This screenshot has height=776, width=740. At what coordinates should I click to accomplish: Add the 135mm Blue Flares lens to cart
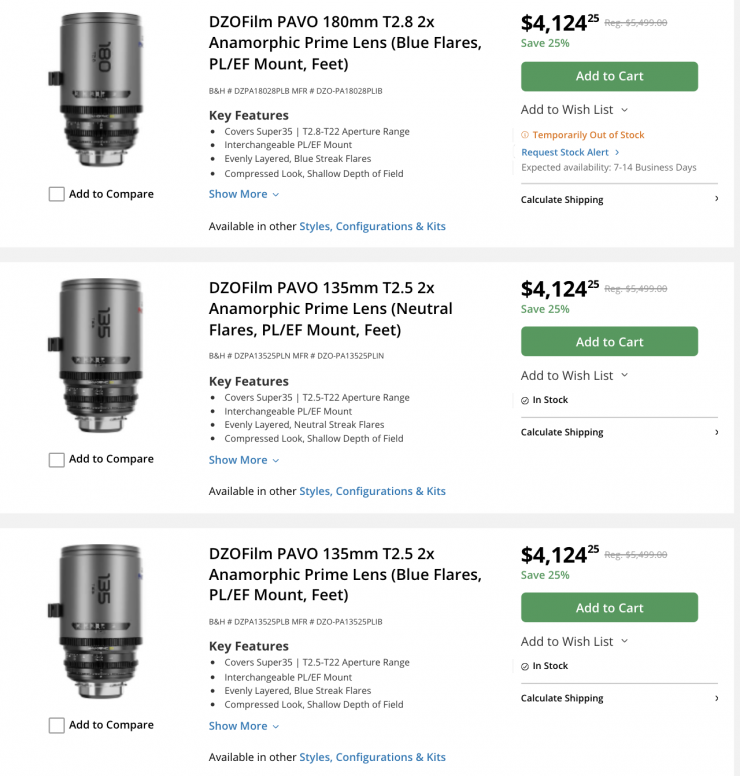tap(609, 608)
